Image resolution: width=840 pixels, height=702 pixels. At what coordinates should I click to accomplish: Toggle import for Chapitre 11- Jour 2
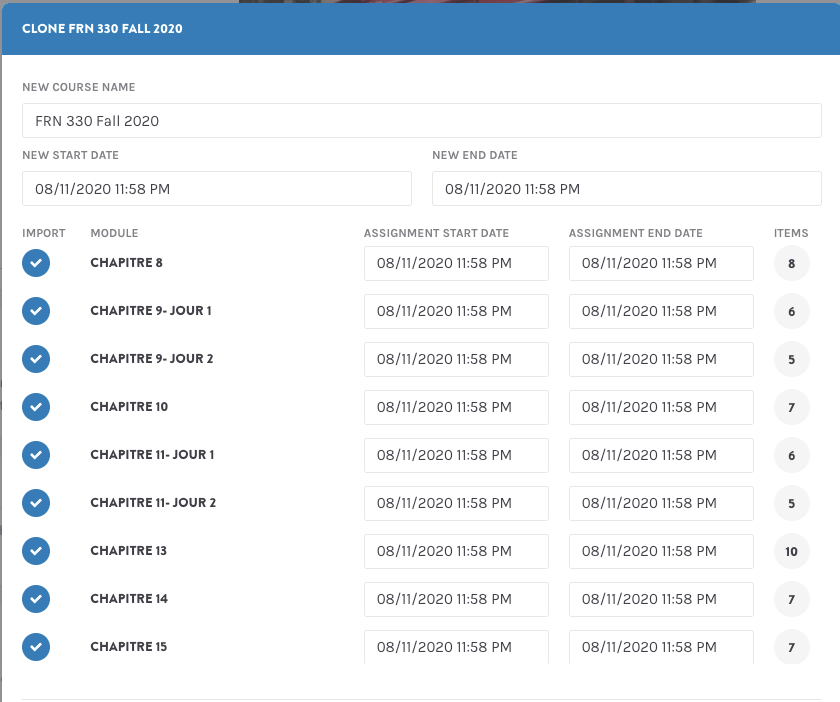(36, 503)
